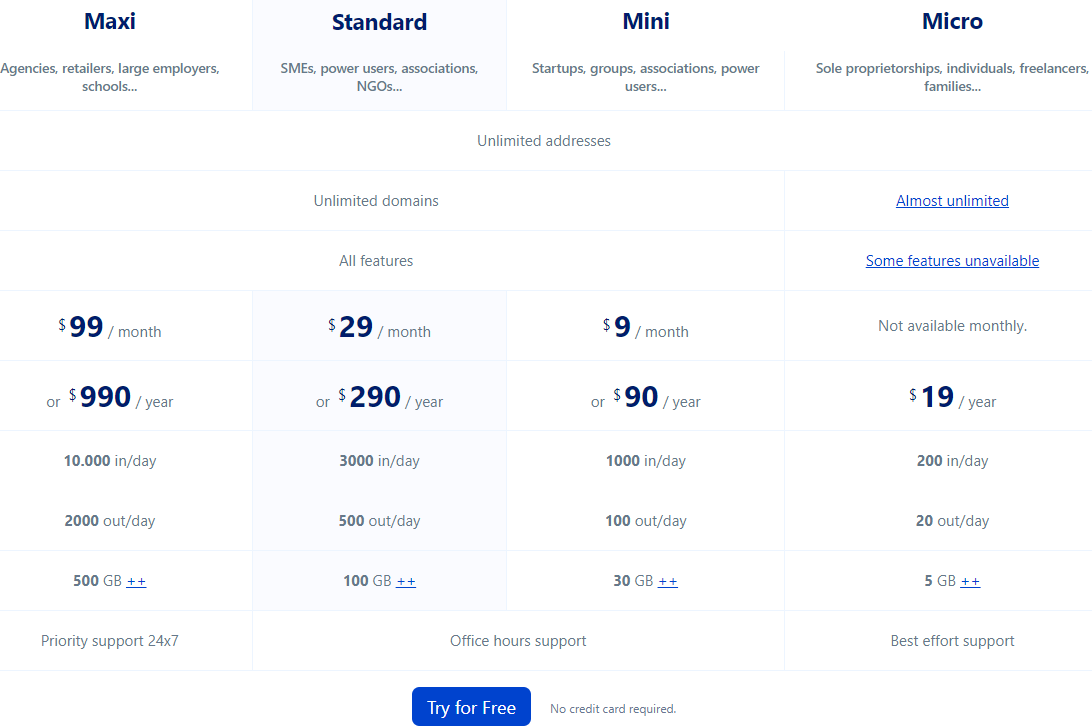
Task: Click the Unlimited addresses row
Action: pos(544,141)
